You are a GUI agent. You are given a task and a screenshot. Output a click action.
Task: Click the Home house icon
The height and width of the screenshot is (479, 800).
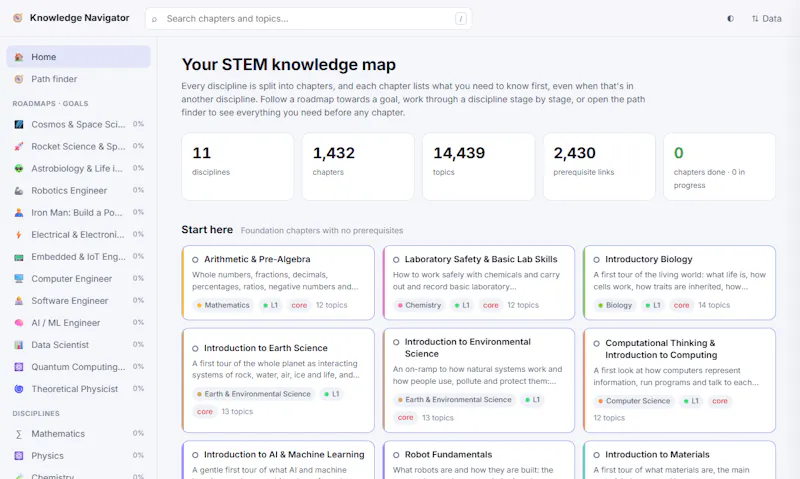tap(19, 57)
